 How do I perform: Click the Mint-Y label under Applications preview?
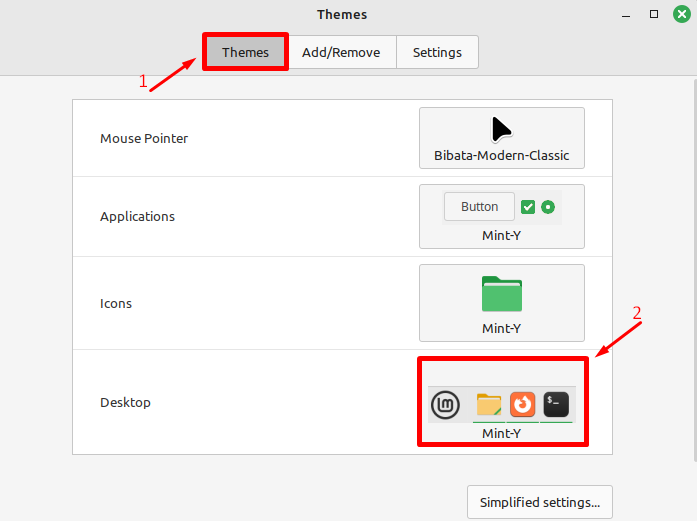pyautogui.click(x=501, y=236)
